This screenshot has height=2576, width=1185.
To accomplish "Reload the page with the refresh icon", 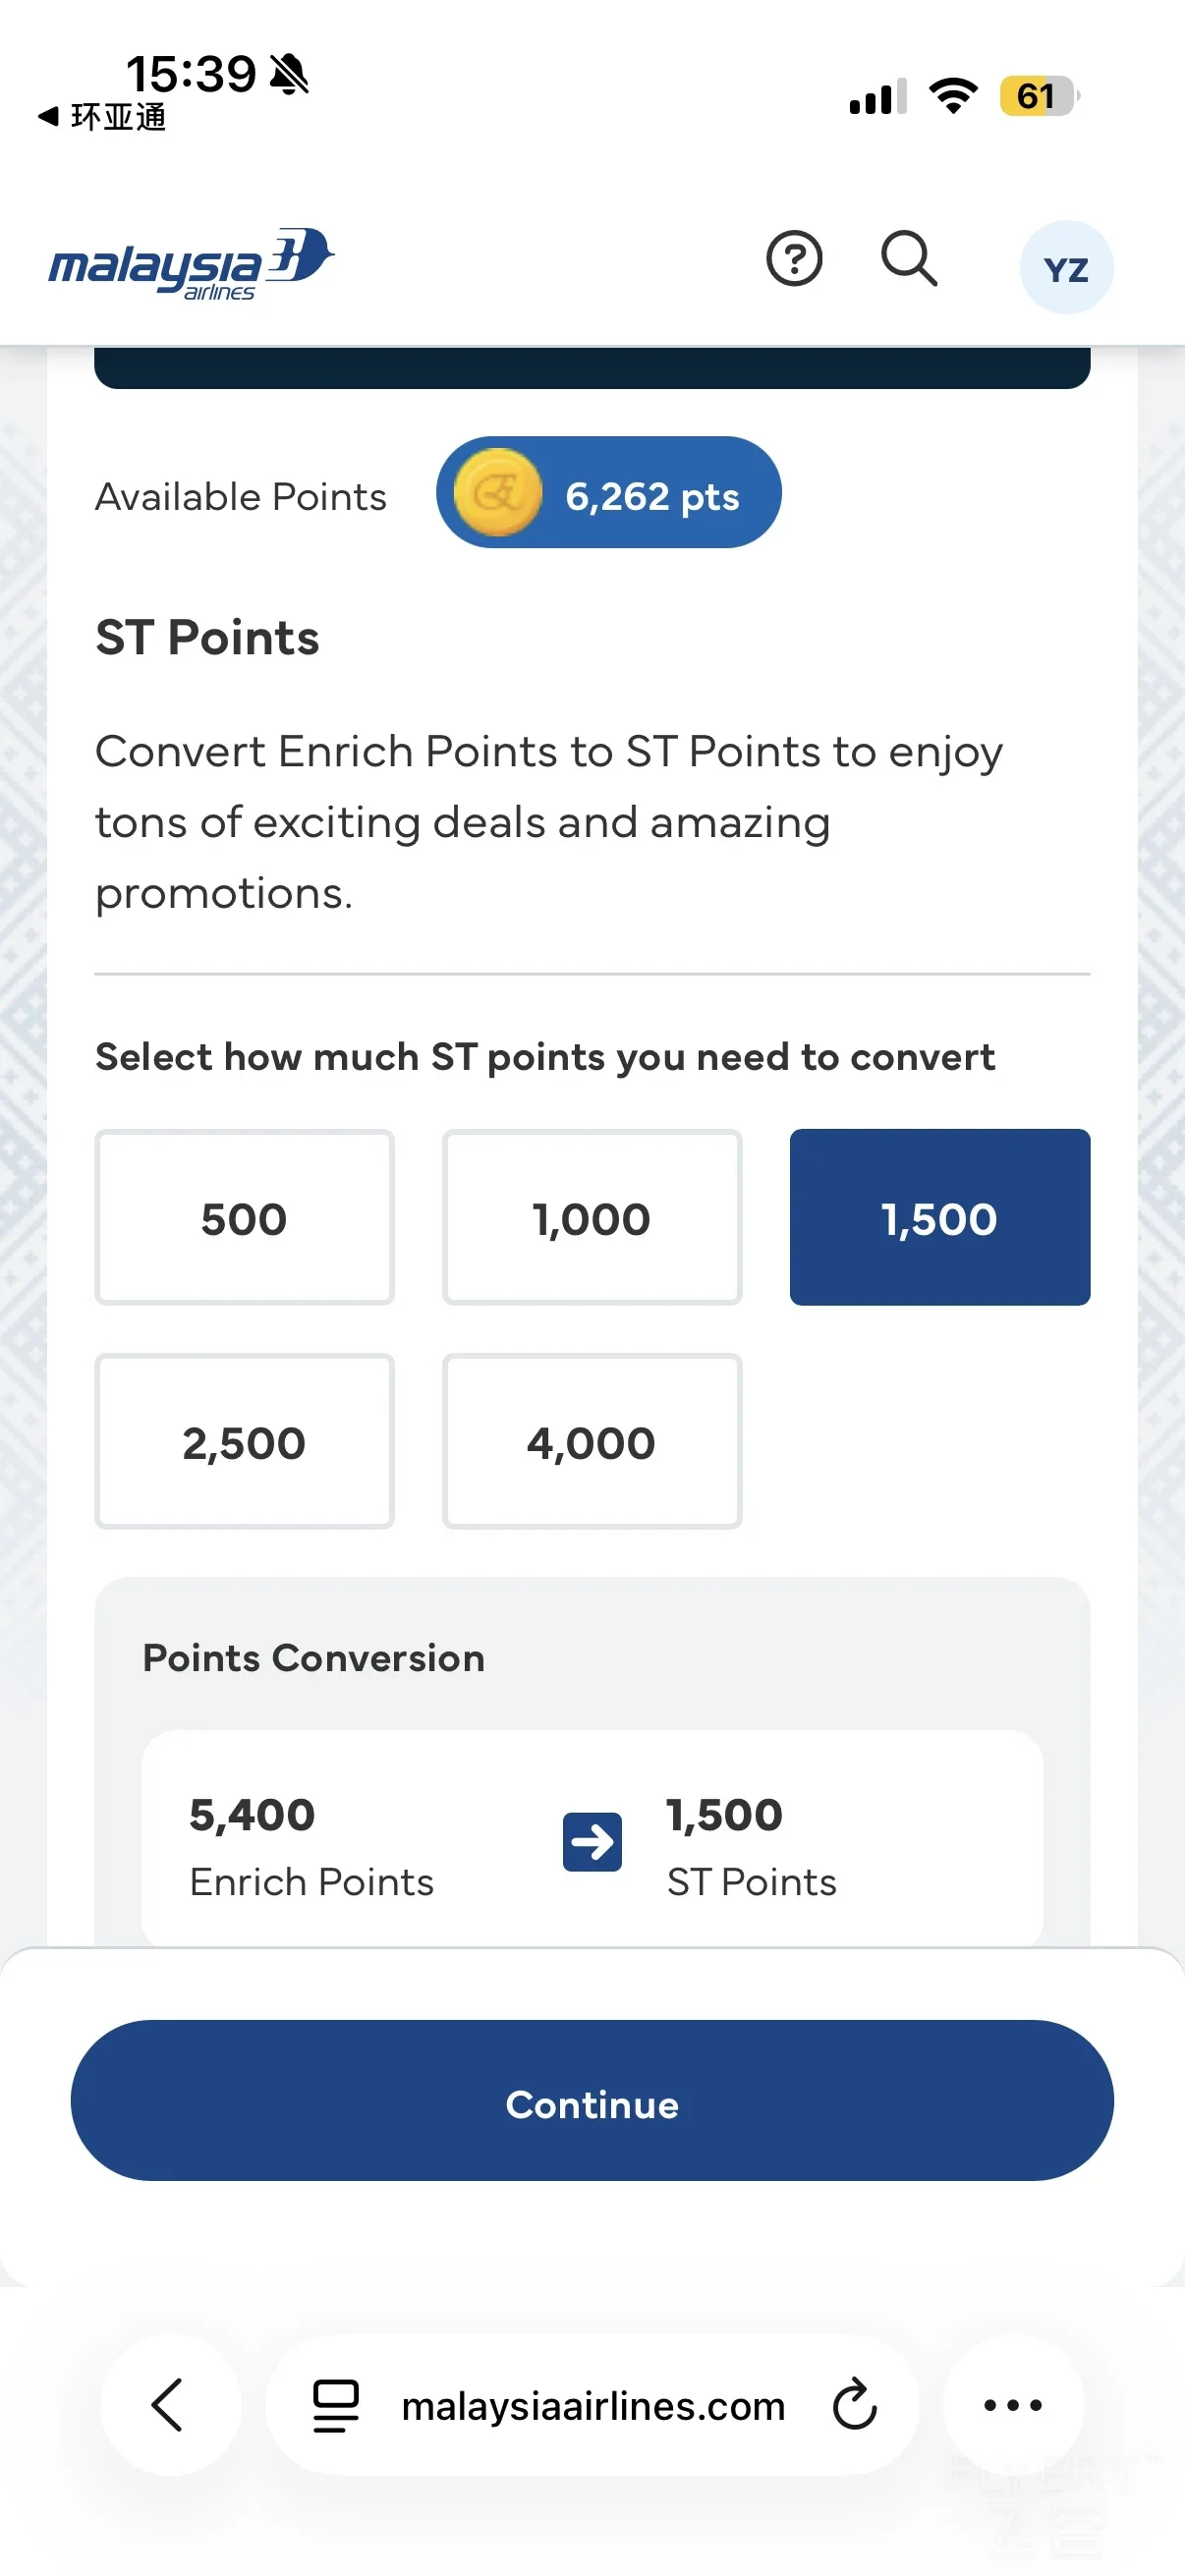I will pyautogui.click(x=855, y=2404).
